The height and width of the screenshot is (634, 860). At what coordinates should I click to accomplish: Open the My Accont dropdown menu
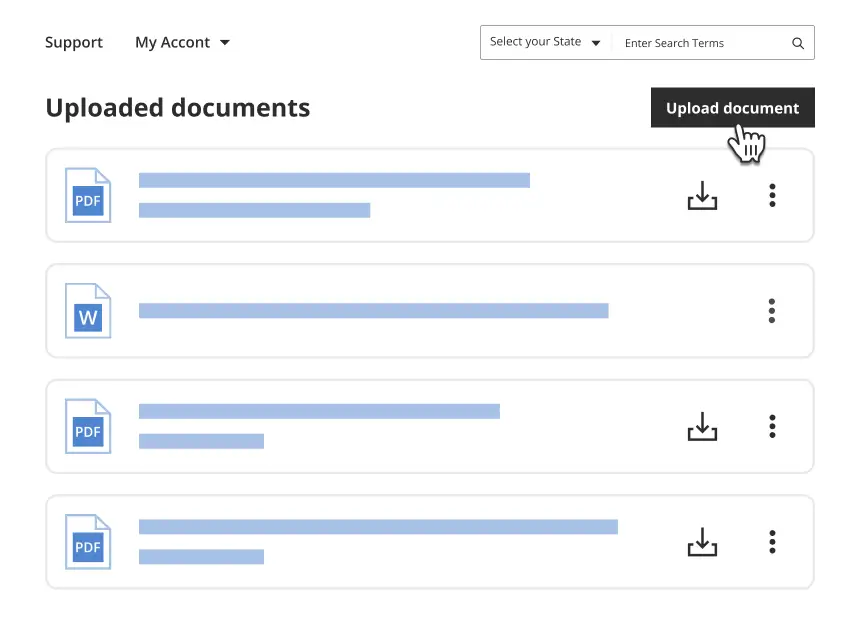tap(182, 42)
